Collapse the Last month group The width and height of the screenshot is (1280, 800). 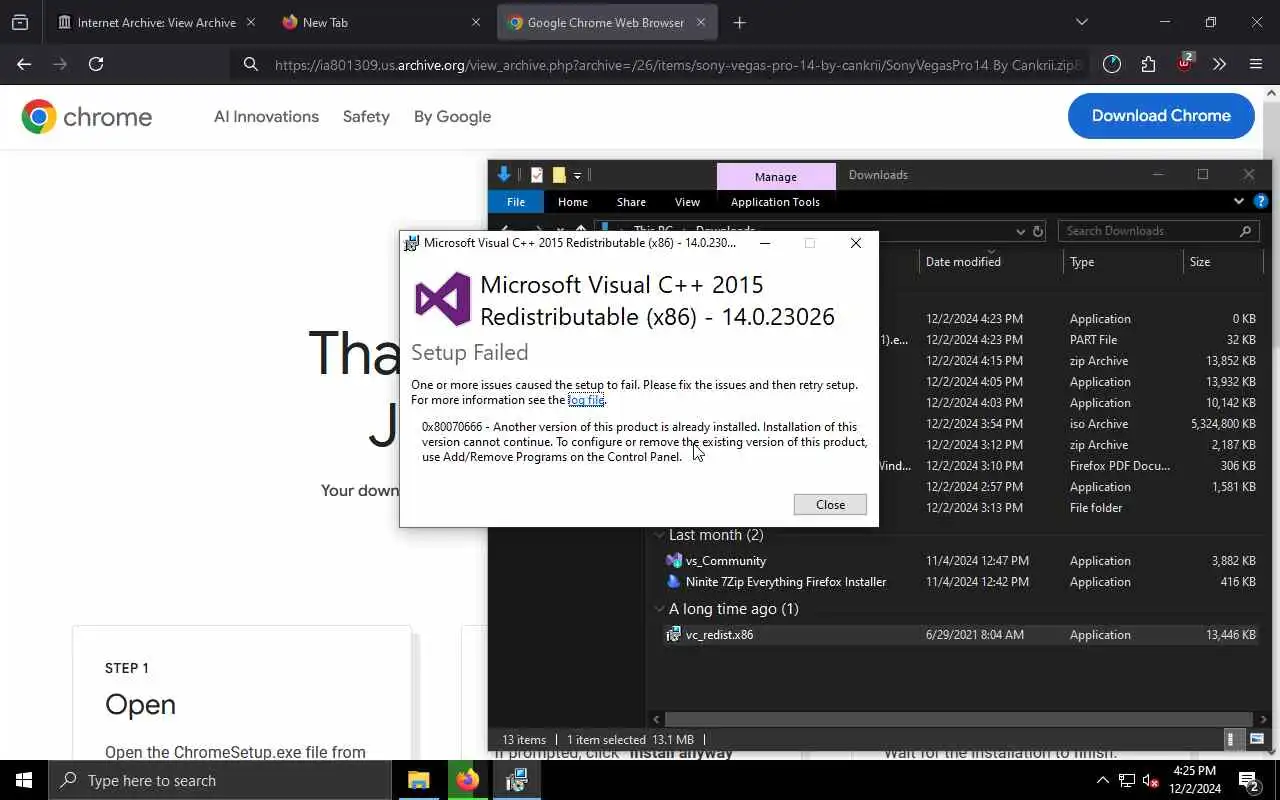tap(659, 535)
